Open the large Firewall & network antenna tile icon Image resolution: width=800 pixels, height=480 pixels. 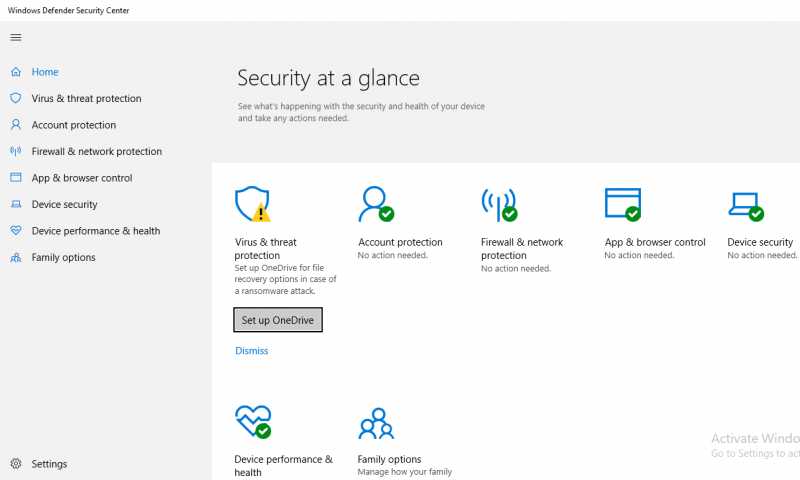tap(499, 204)
